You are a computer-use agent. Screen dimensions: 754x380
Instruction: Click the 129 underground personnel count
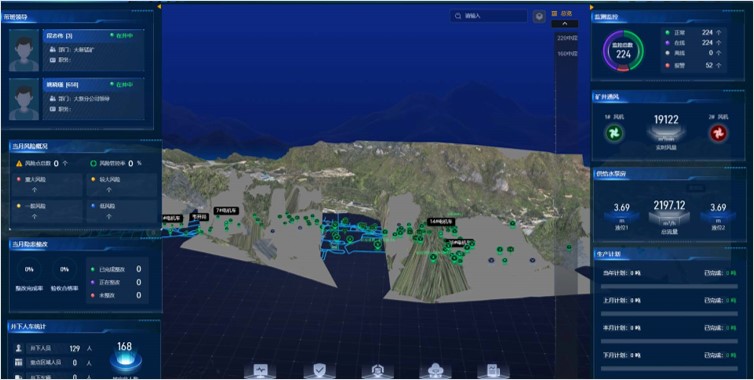[75, 348]
